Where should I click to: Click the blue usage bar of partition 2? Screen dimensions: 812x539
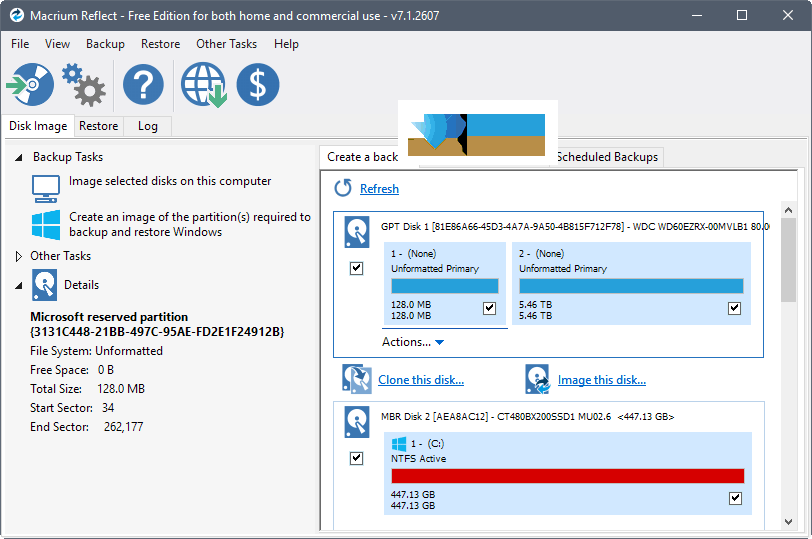click(631, 286)
